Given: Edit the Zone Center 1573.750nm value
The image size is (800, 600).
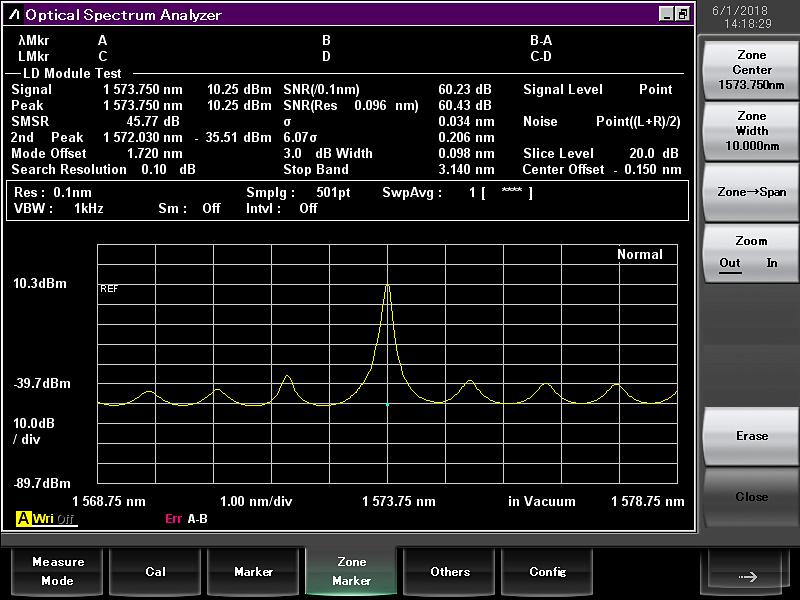Looking at the screenshot, I should coord(751,70).
